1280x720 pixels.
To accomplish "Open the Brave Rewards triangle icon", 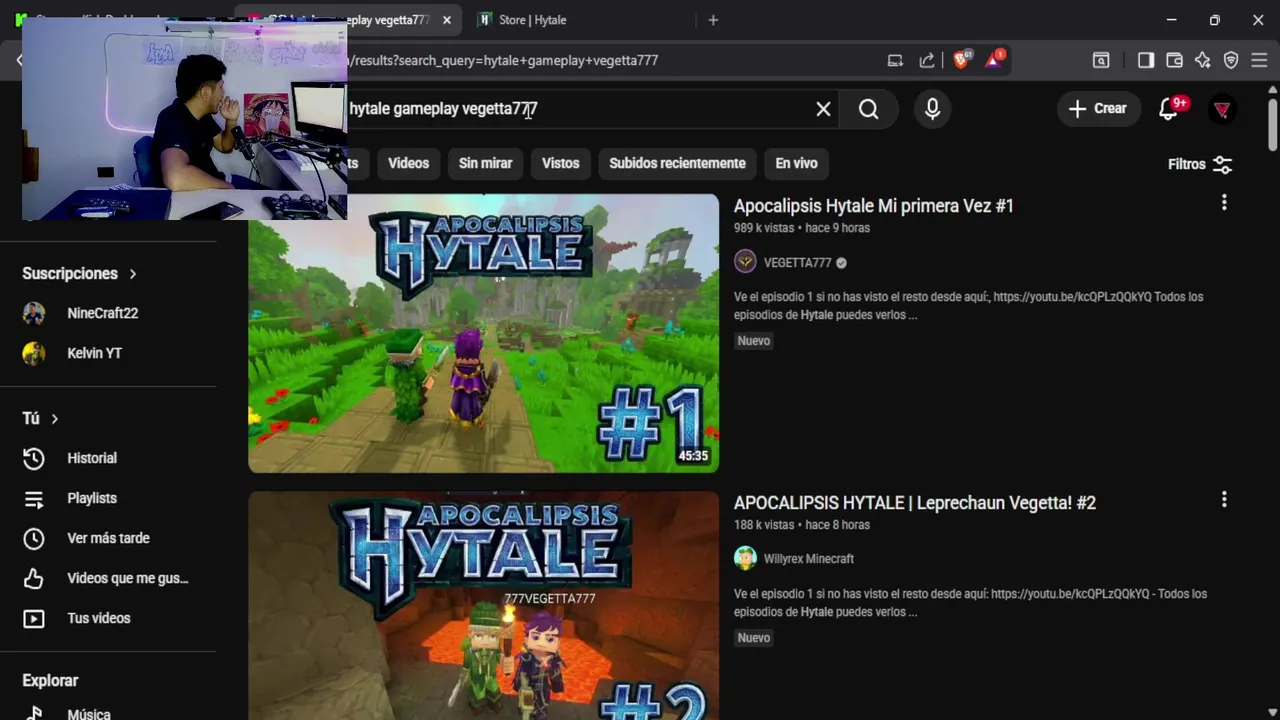I will click(994, 60).
